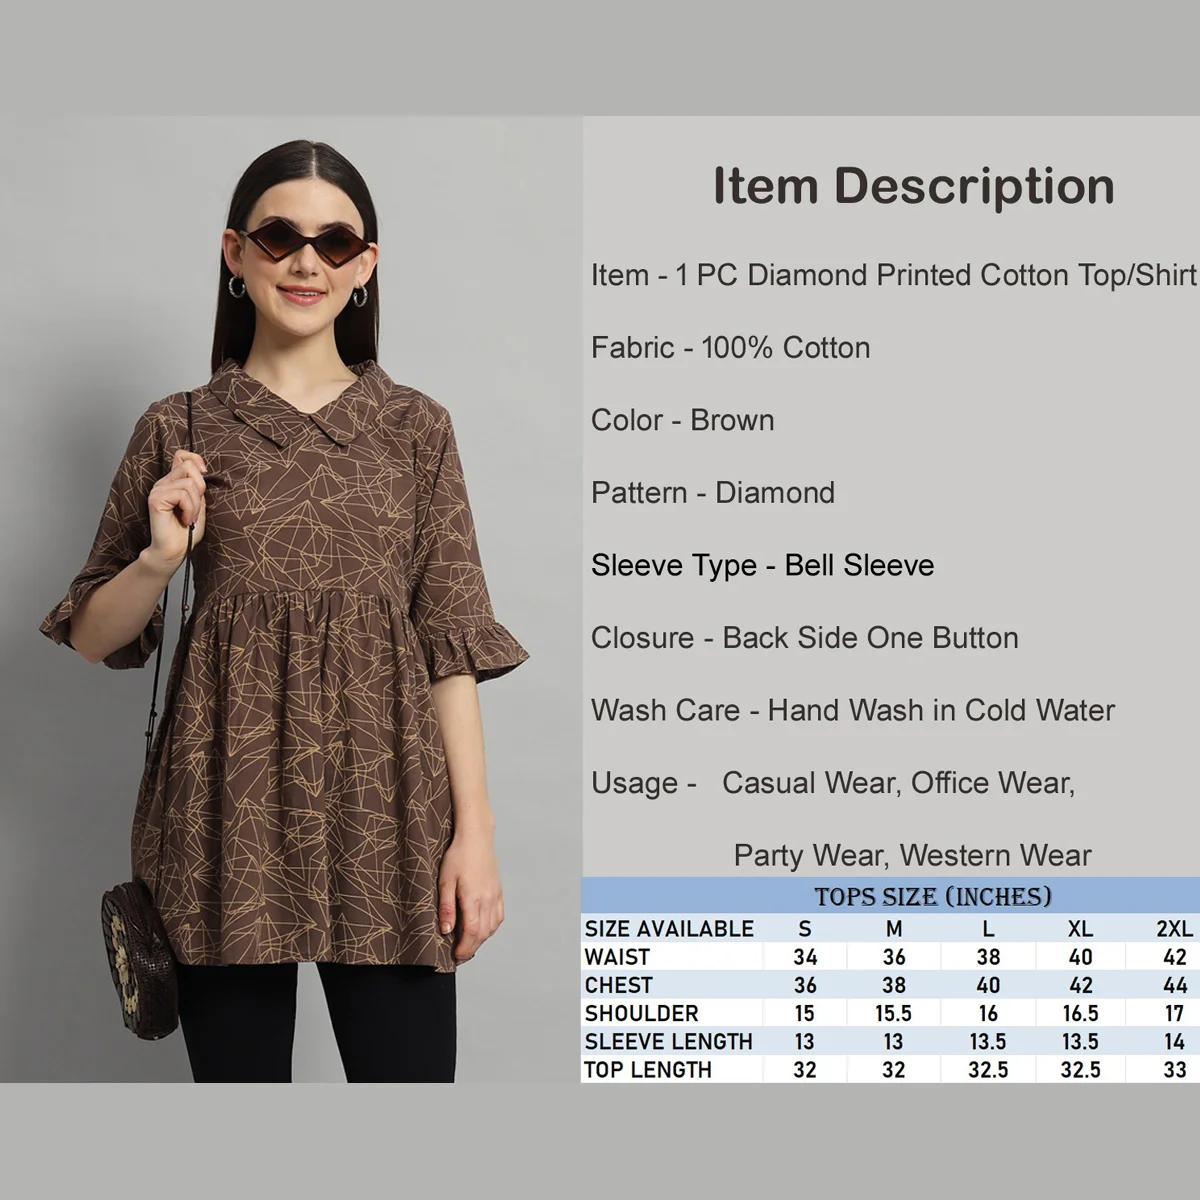This screenshot has height=1200, width=1200.
Task: Click the '2XL' size column header
Action: point(1175,929)
